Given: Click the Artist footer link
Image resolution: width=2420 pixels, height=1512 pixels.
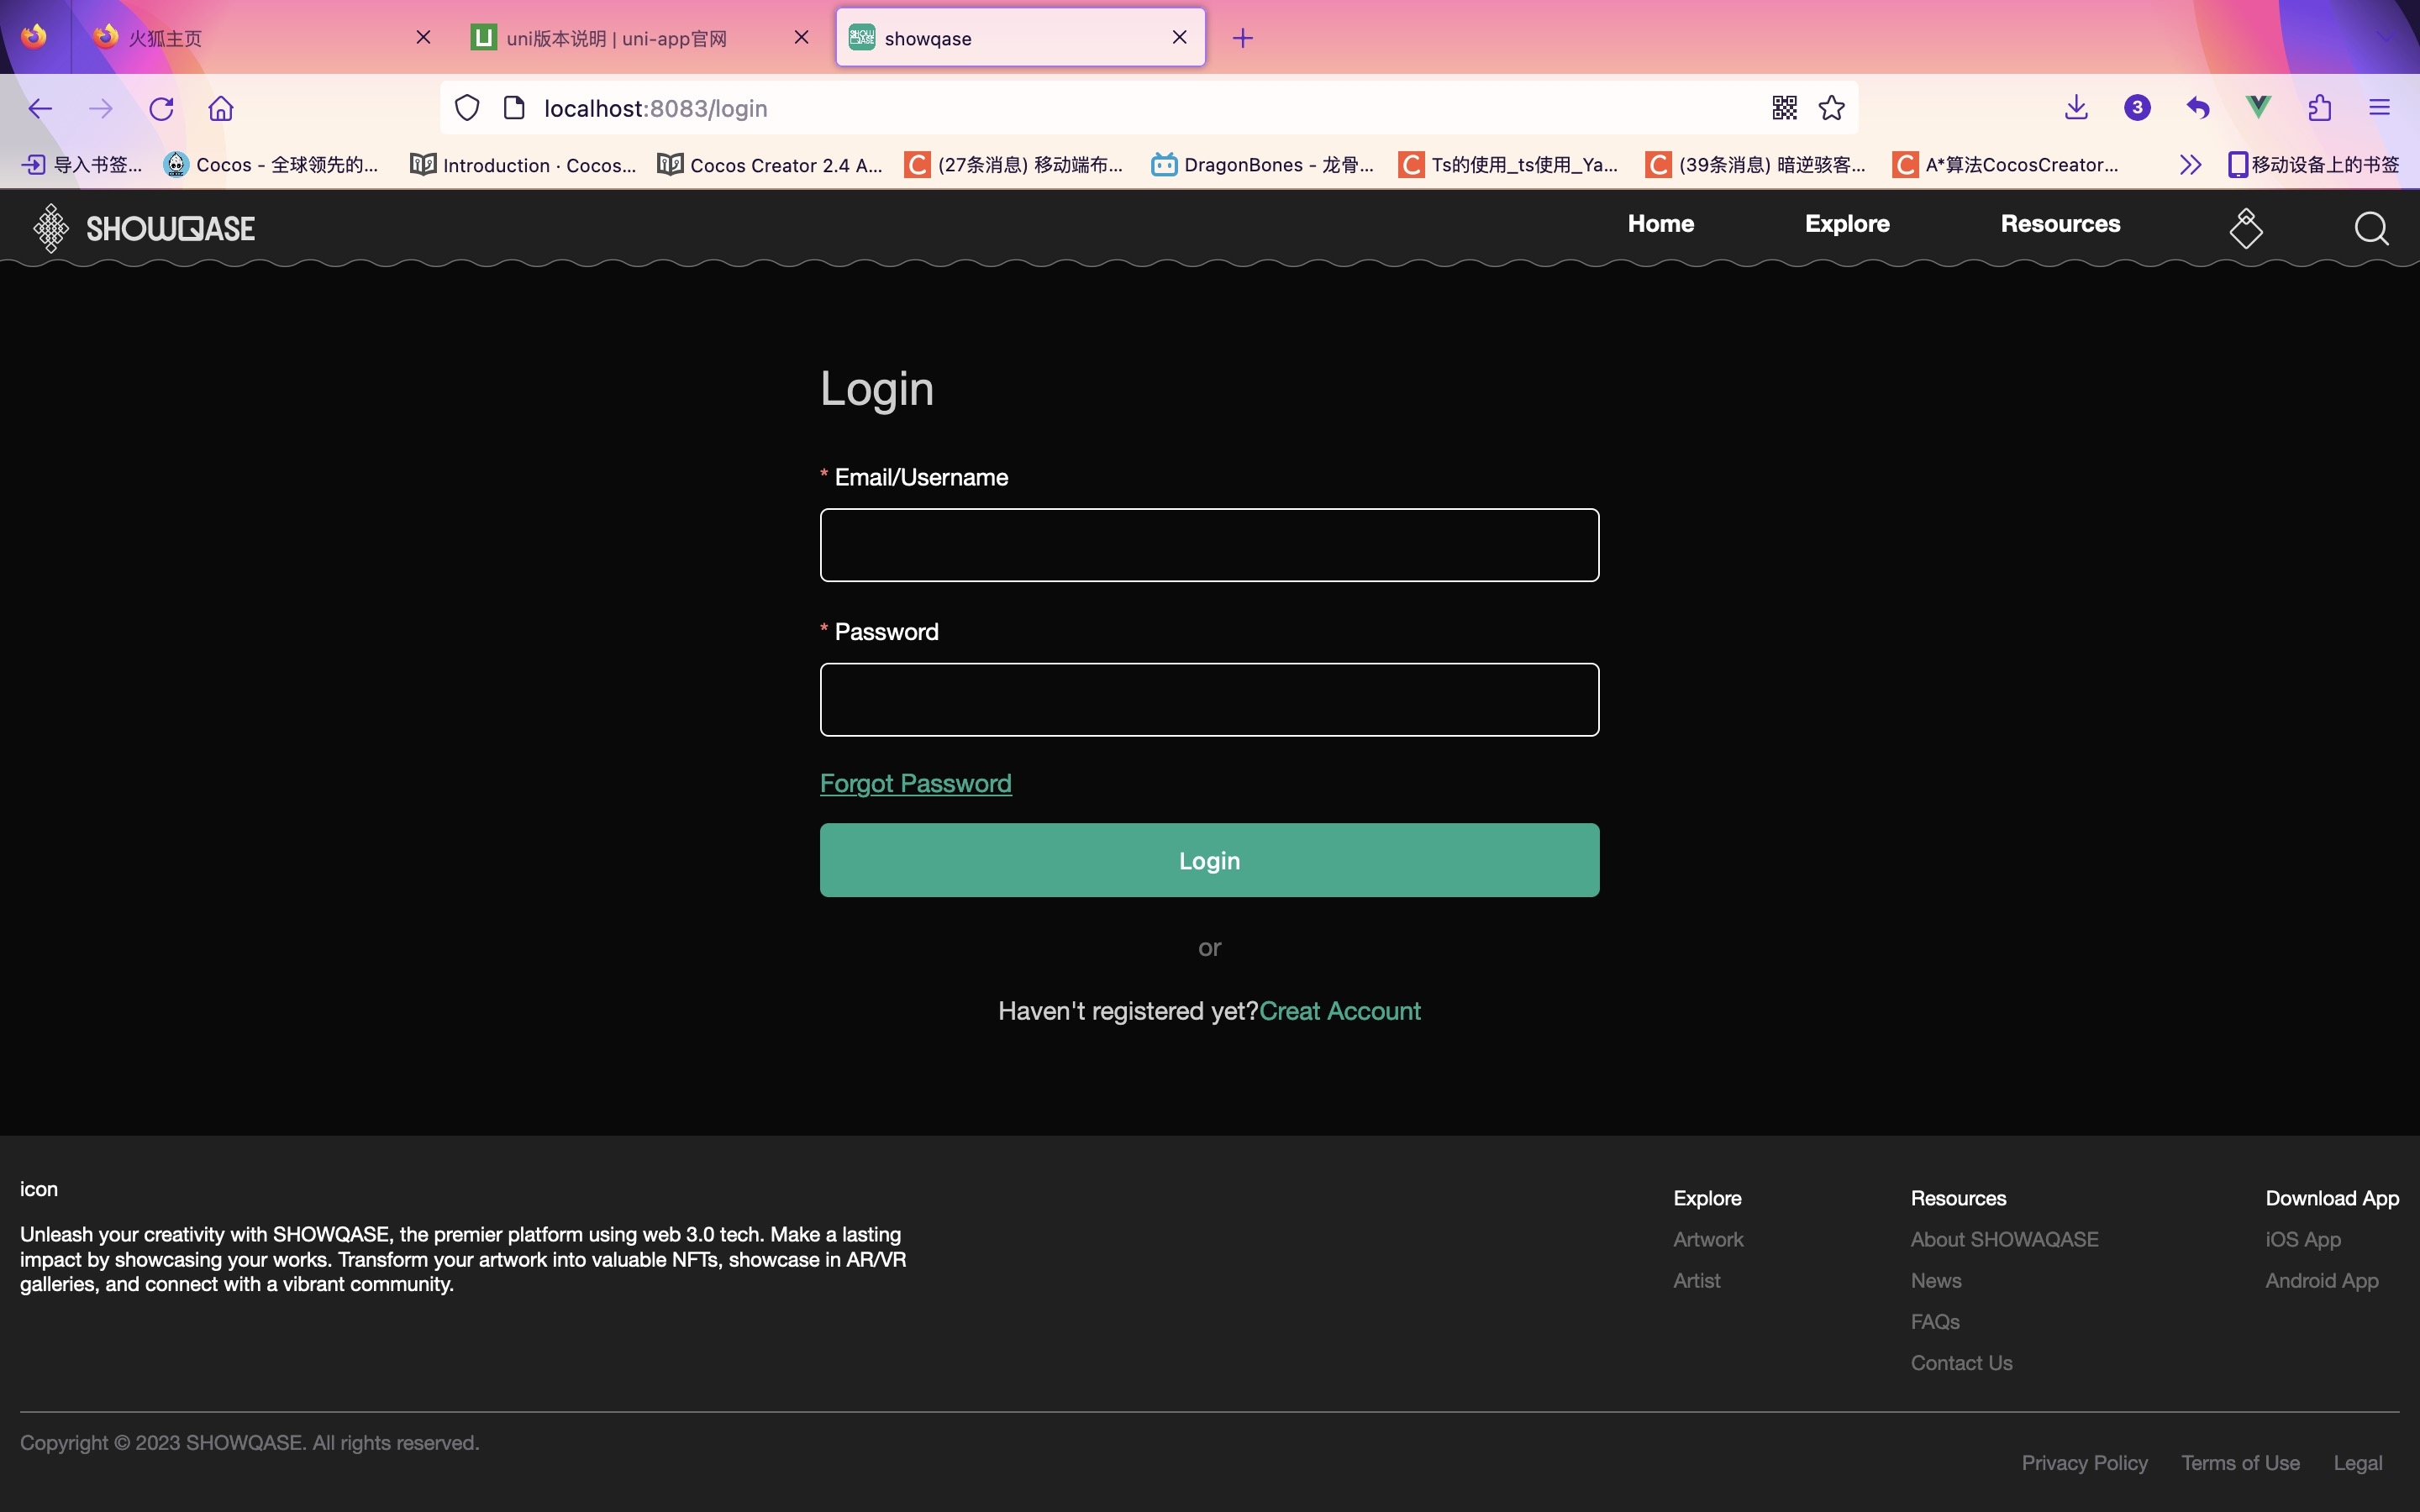Looking at the screenshot, I should pos(1696,1280).
